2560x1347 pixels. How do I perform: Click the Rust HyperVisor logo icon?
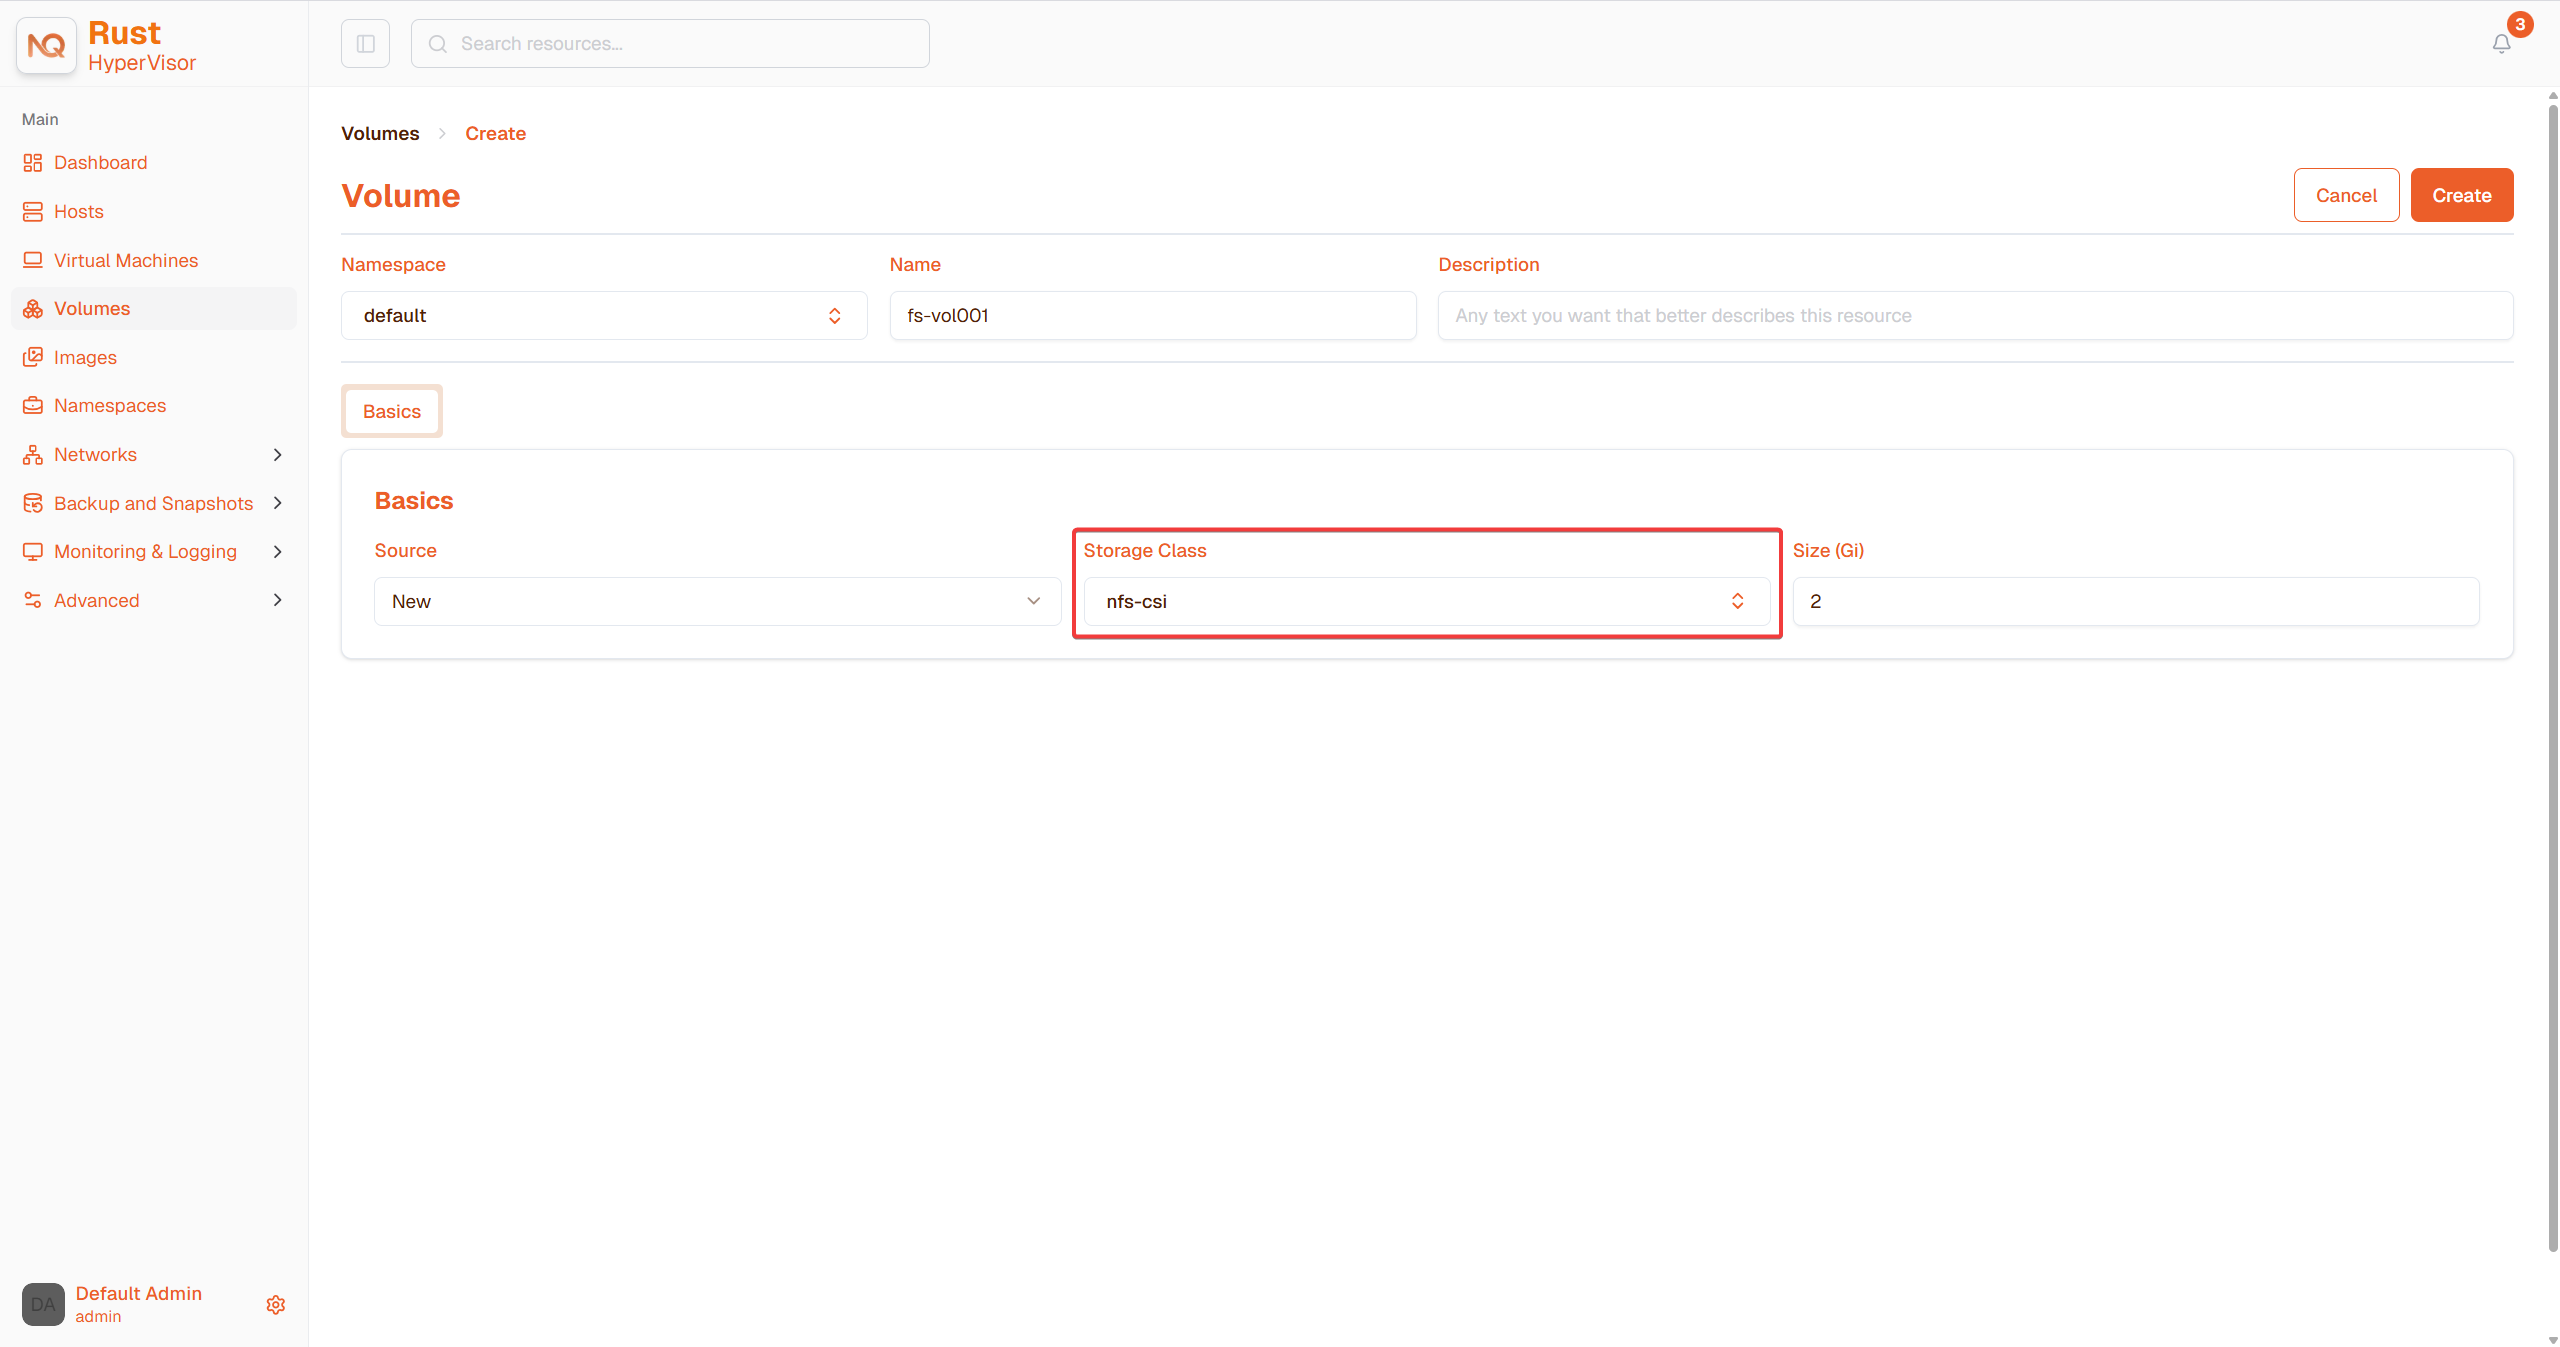[x=46, y=45]
